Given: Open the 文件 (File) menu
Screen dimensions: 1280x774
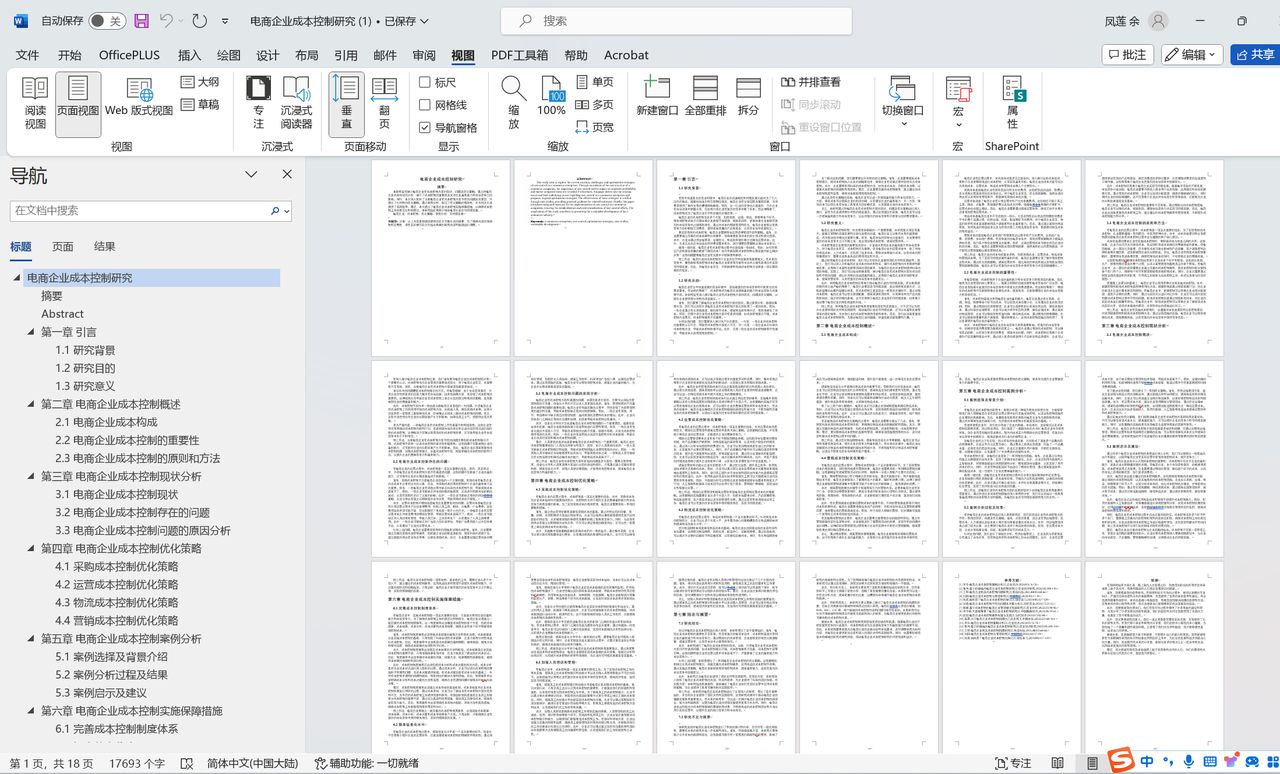Looking at the screenshot, I should pos(27,55).
